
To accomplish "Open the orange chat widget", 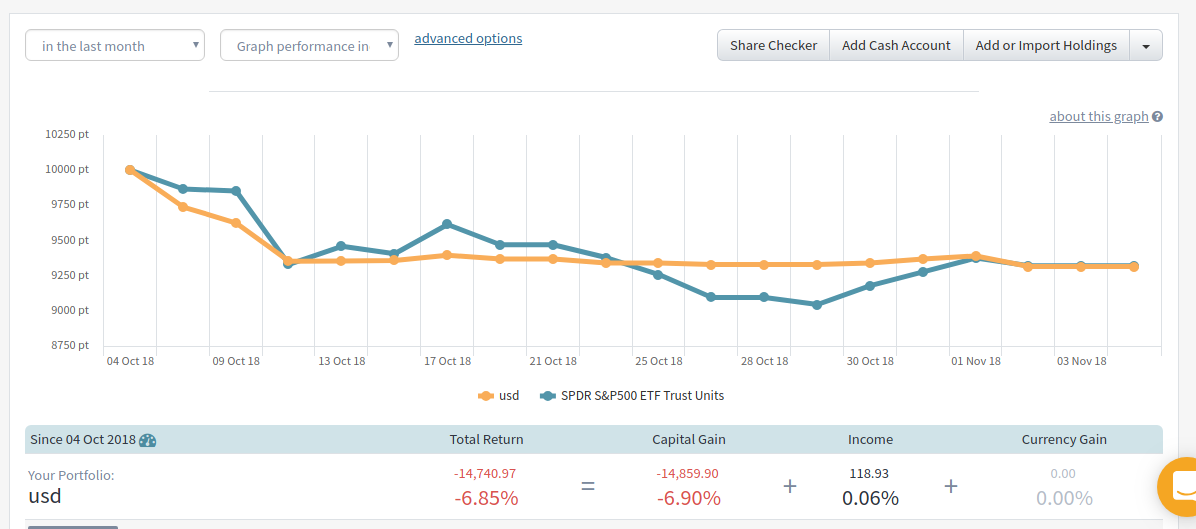I will (1182, 487).
